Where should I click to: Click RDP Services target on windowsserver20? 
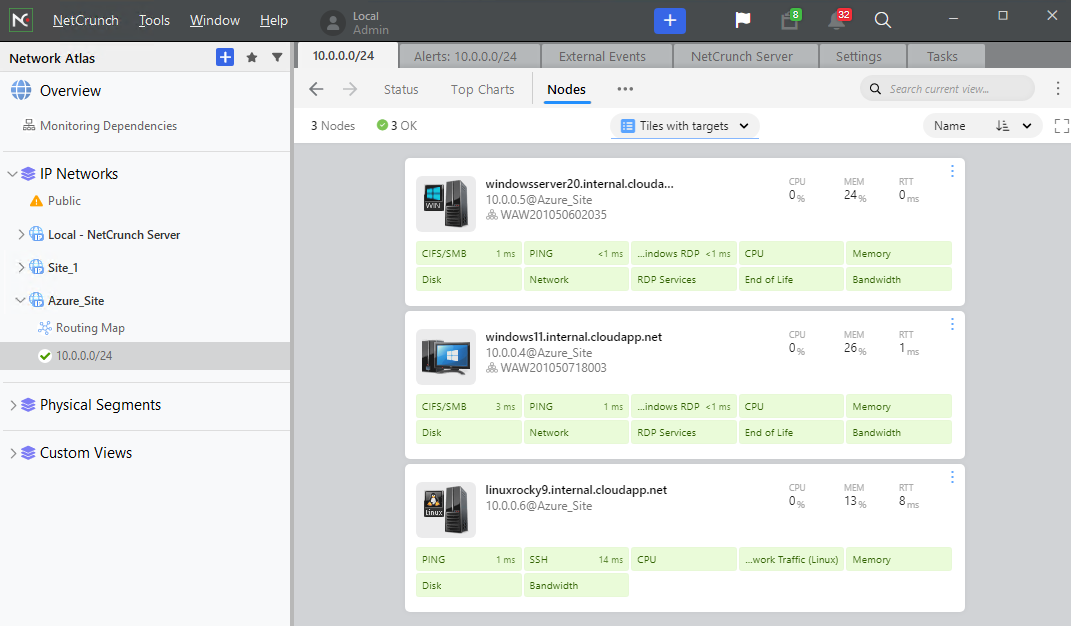684,280
